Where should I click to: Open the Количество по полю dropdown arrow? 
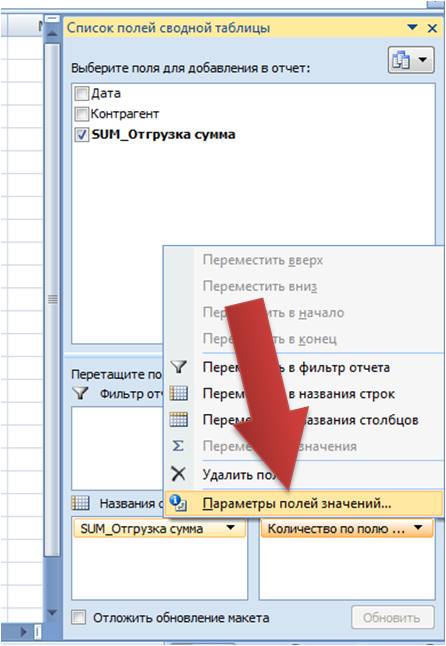pos(418,528)
